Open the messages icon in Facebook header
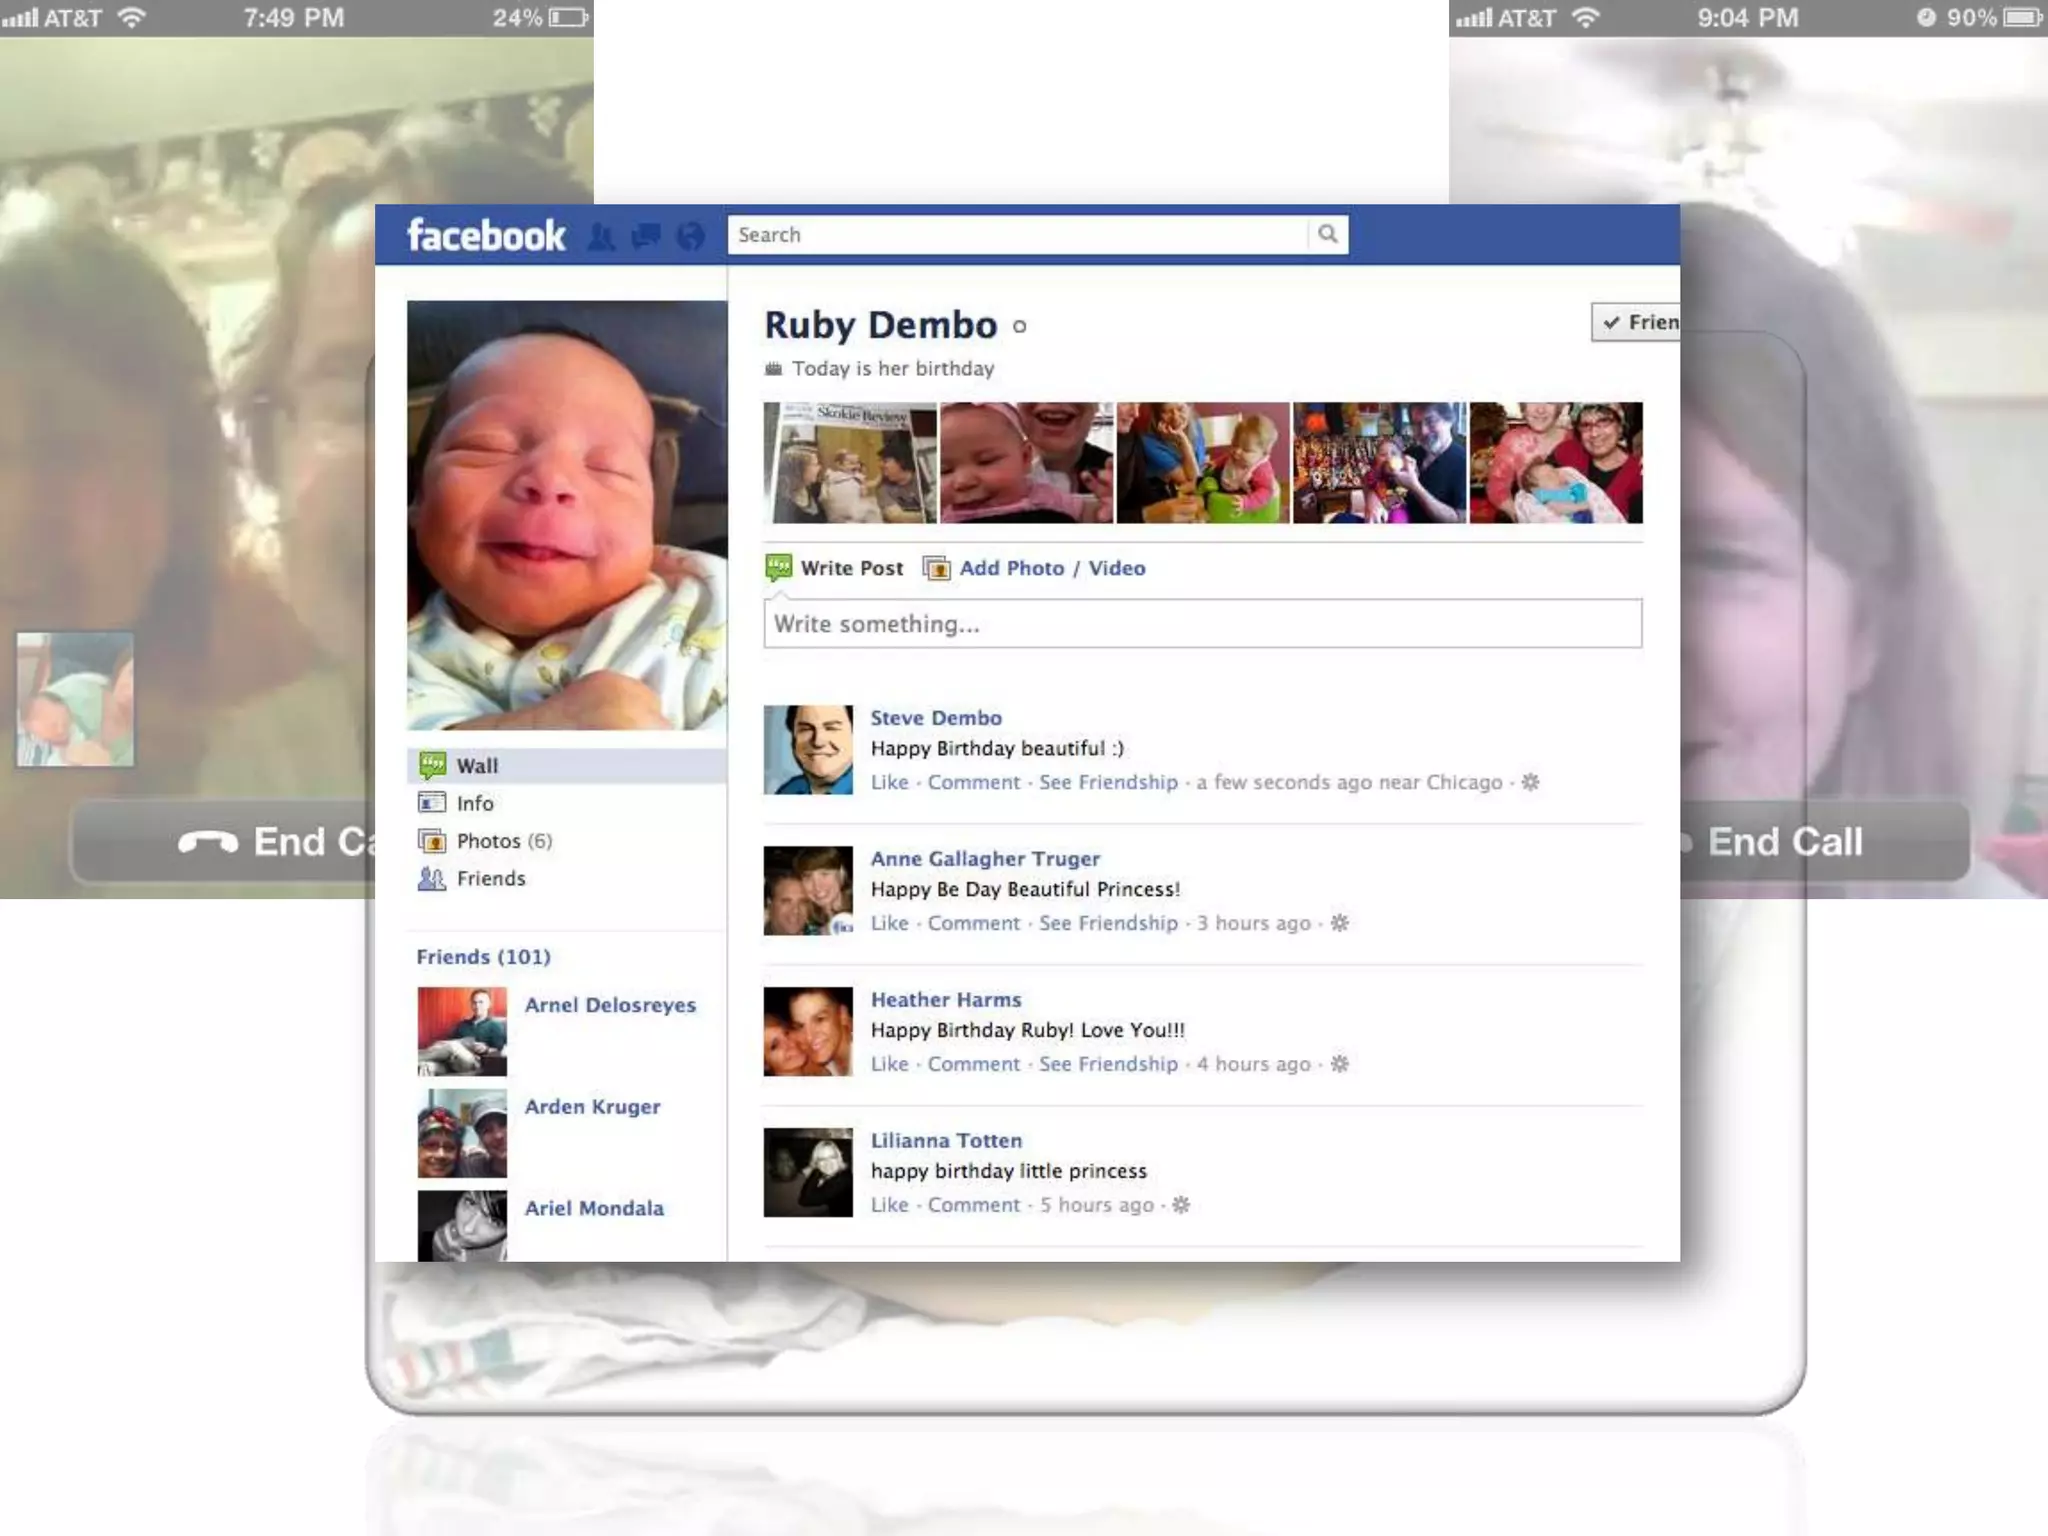 (x=646, y=236)
